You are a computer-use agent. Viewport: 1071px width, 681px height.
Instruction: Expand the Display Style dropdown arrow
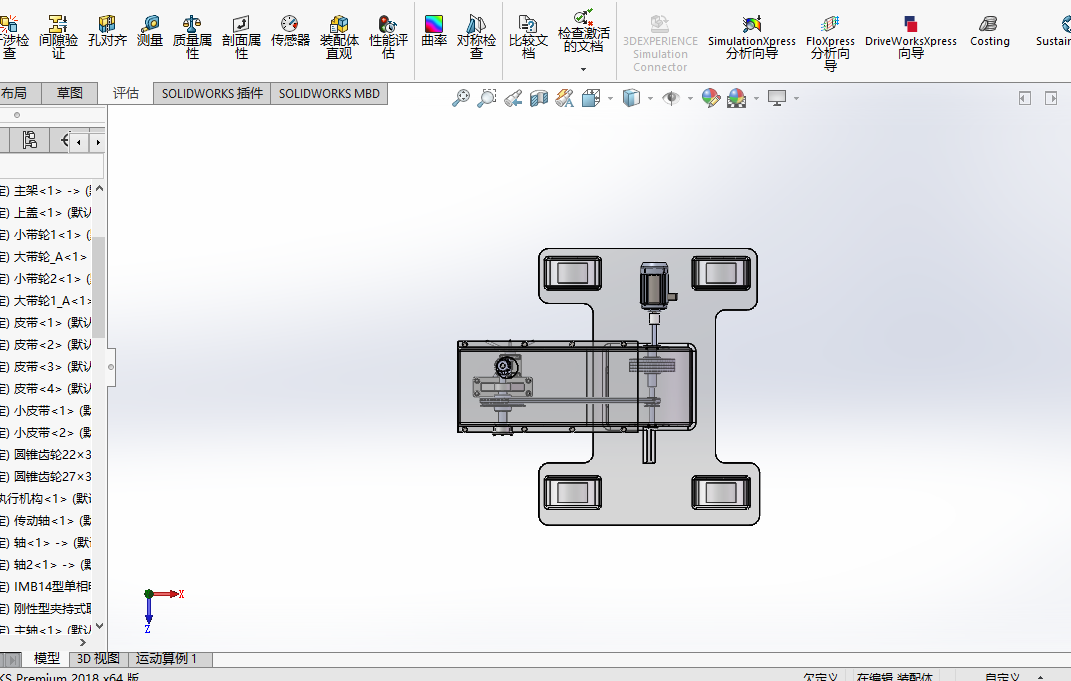650,99
